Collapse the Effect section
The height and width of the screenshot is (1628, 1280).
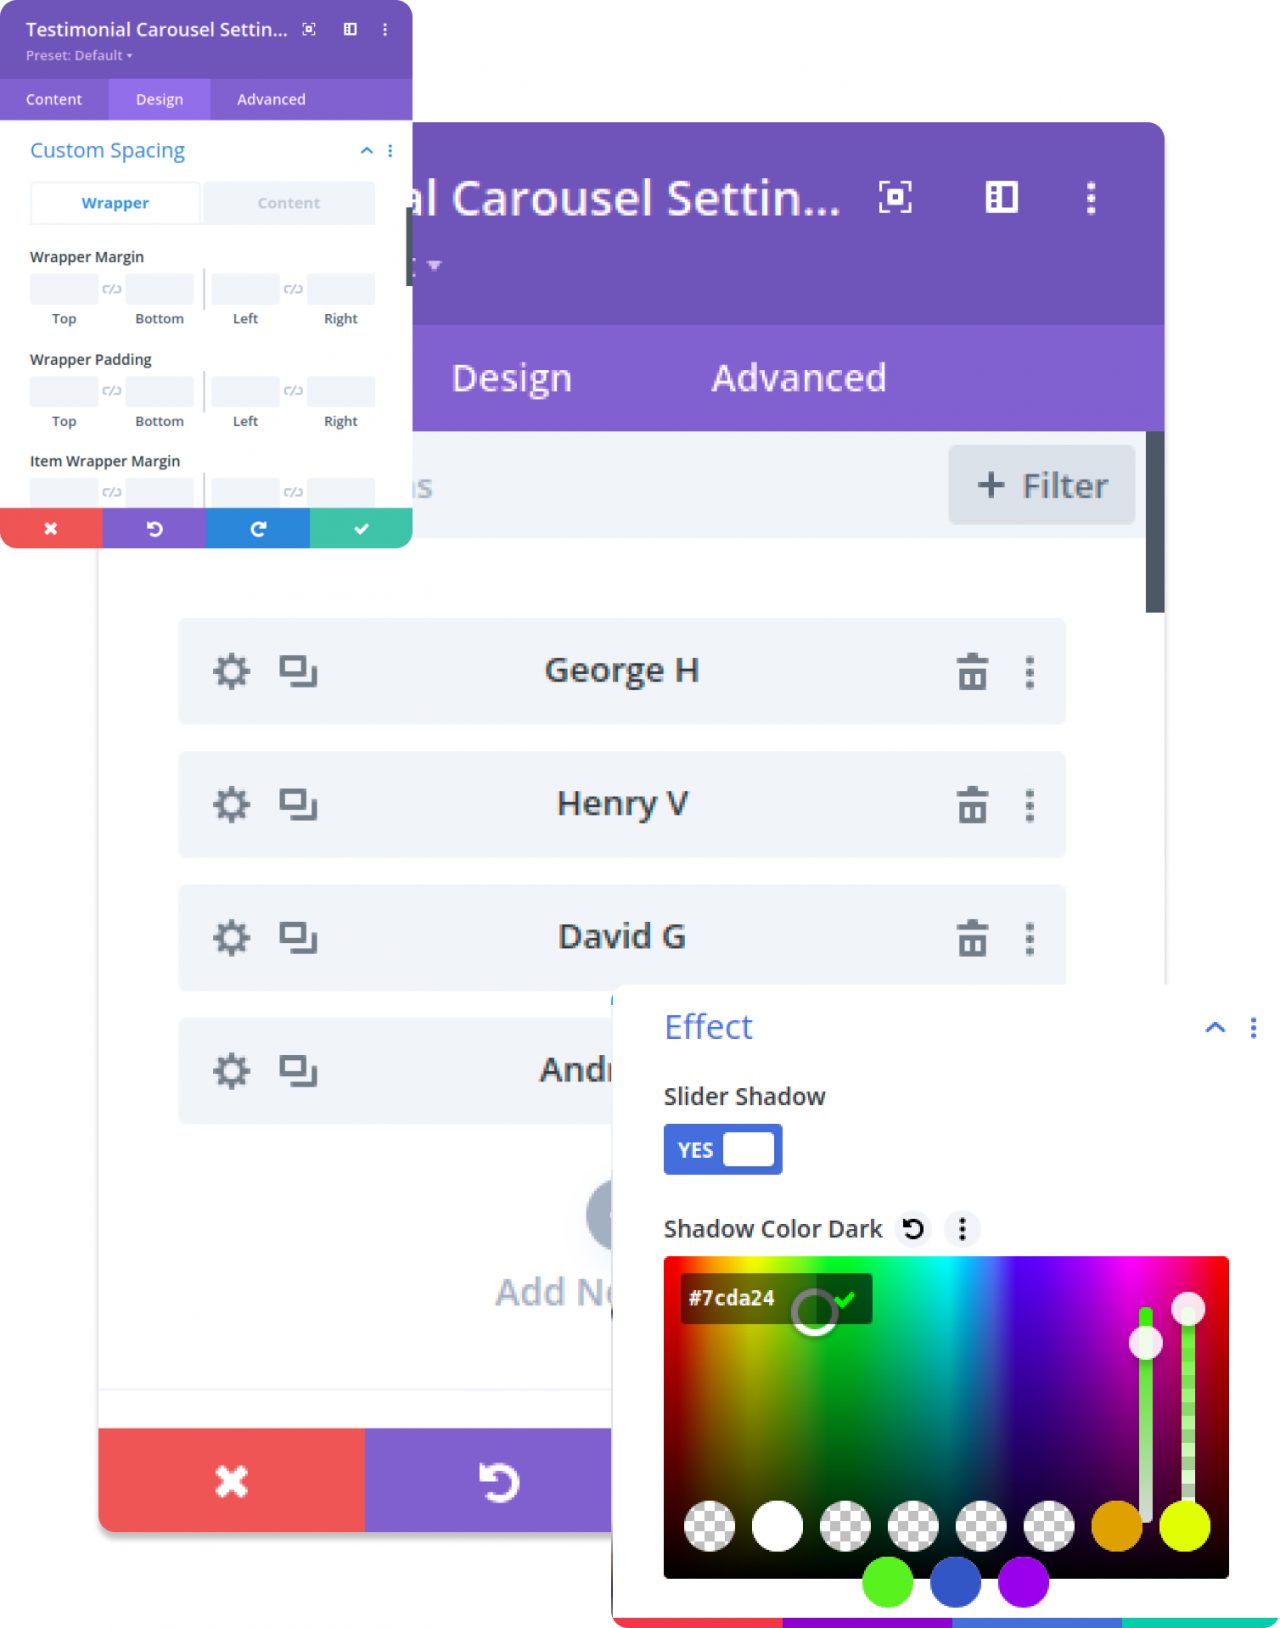point(1214,1027)
